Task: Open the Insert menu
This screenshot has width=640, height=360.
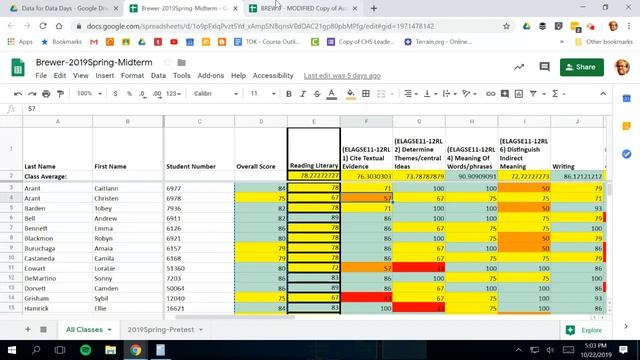Action: (104, 76)
